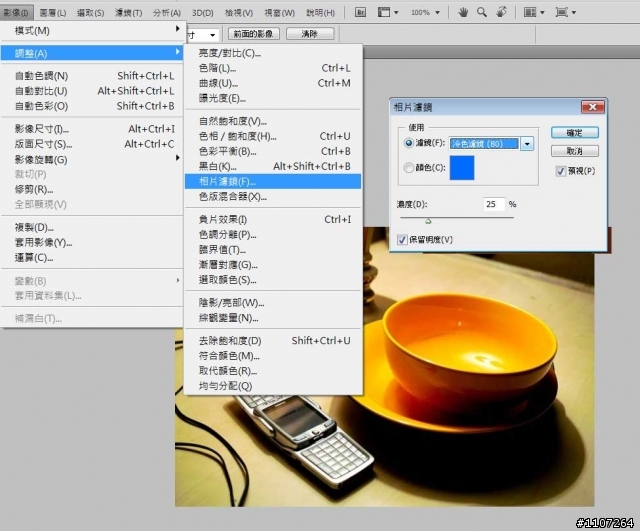
Task: Choose 自動色調(N) menu item
Action: [91, 76]
